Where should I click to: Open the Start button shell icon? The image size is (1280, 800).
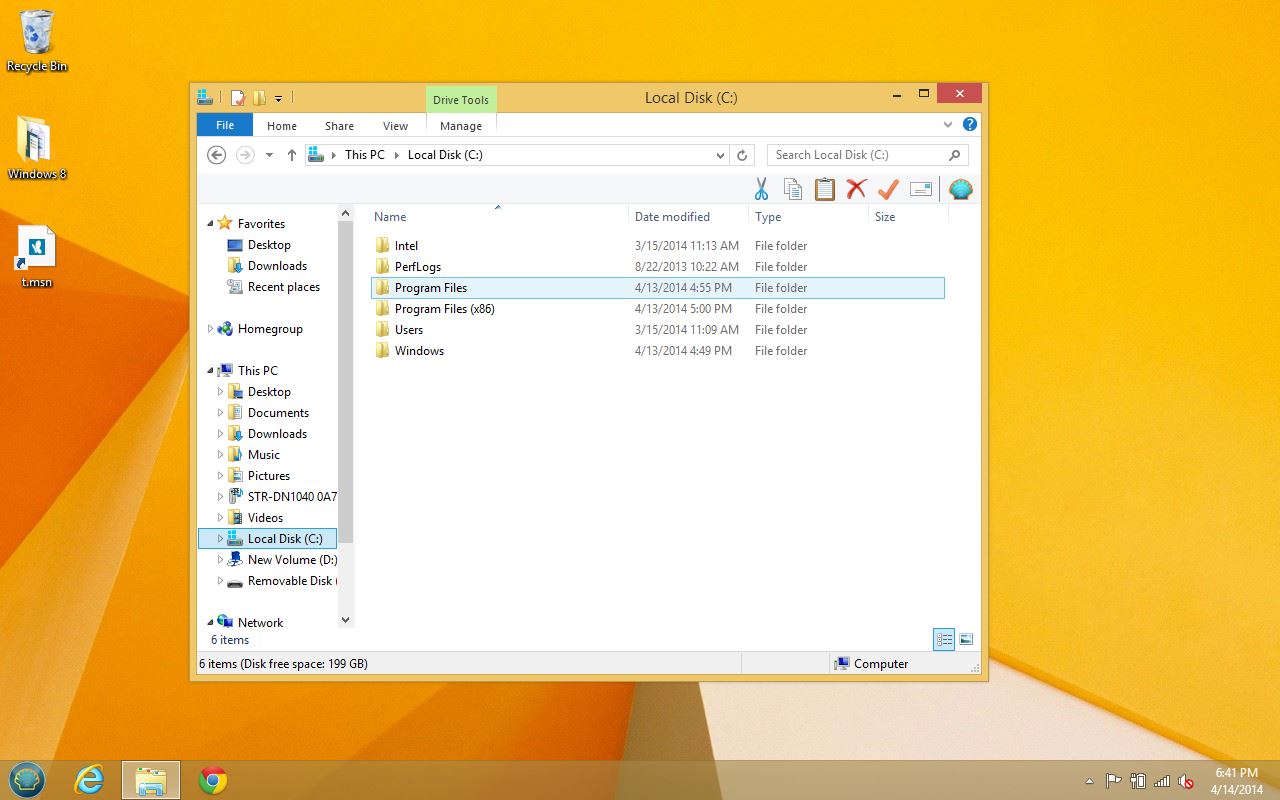coord(27,780)
